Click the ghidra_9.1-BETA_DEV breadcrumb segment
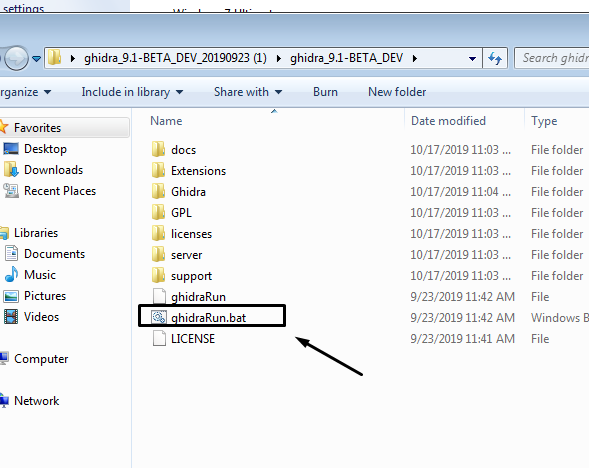Screen dimensions: 589x468 coord(346,58)
